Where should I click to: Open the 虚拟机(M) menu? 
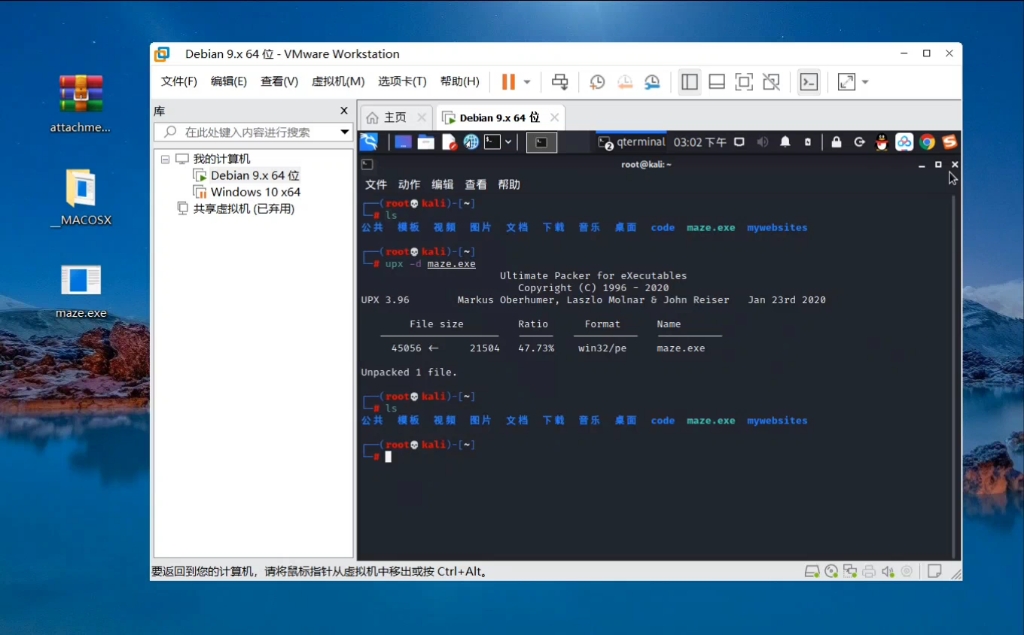click(338, 82)
